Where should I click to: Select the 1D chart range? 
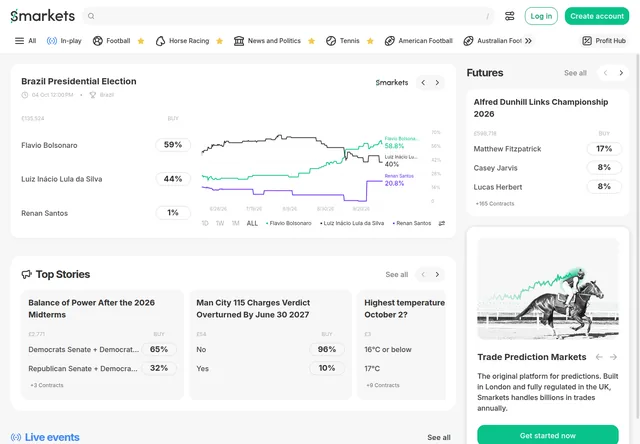205,223
